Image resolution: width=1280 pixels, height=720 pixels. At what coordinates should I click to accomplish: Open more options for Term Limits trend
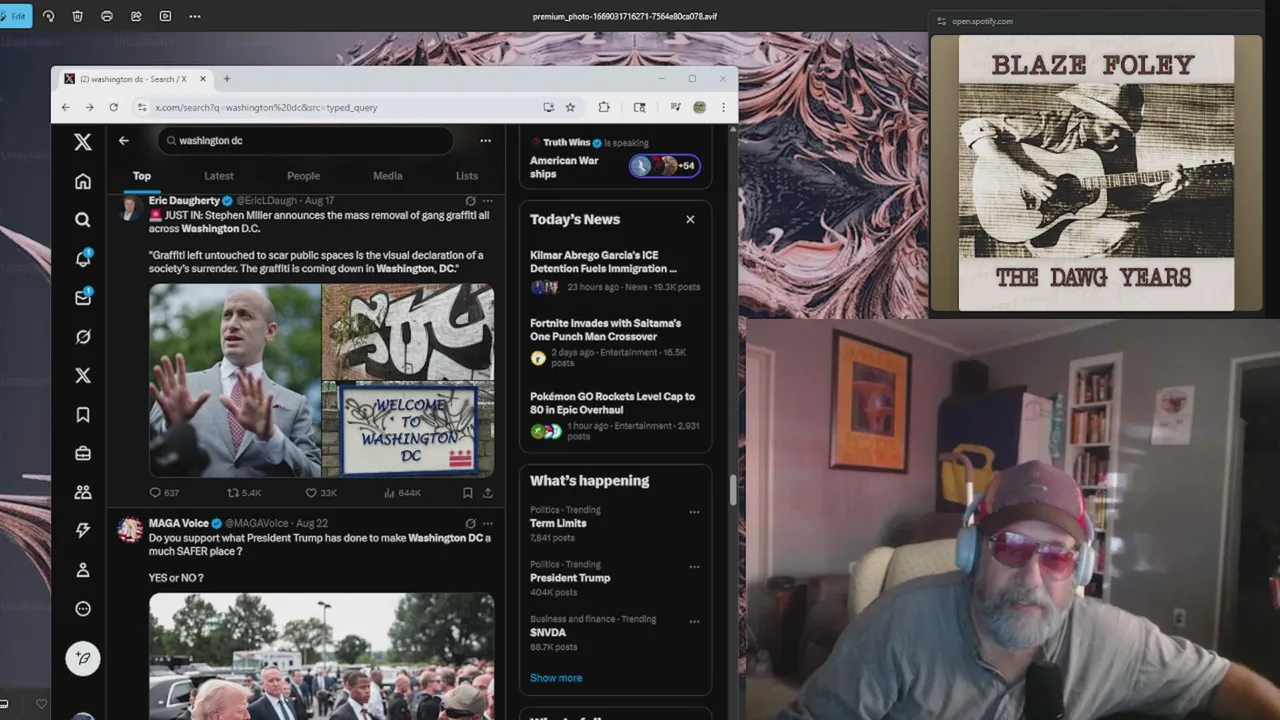coord(694,512)
